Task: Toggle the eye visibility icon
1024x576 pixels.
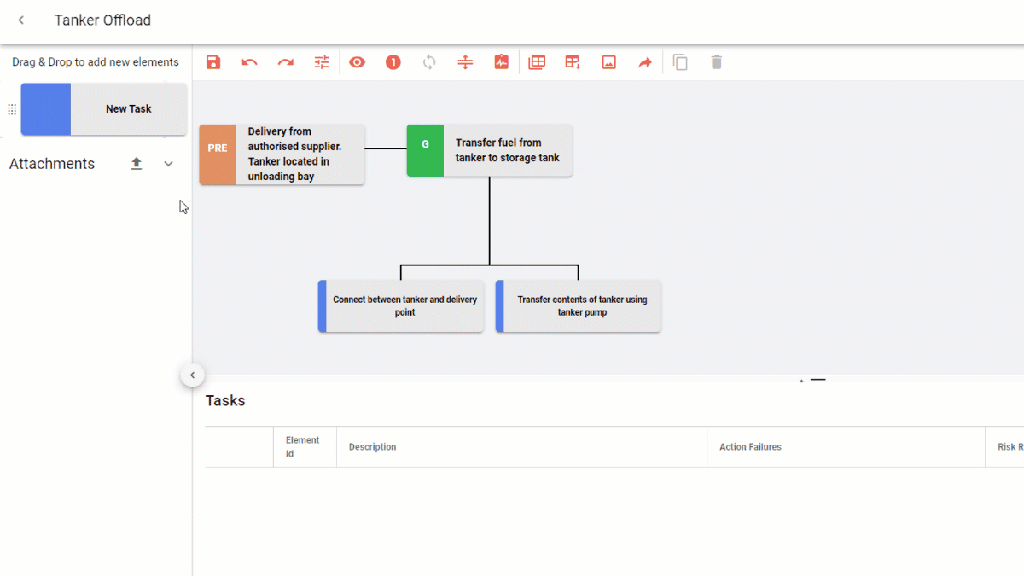Action: click(357, 62)
